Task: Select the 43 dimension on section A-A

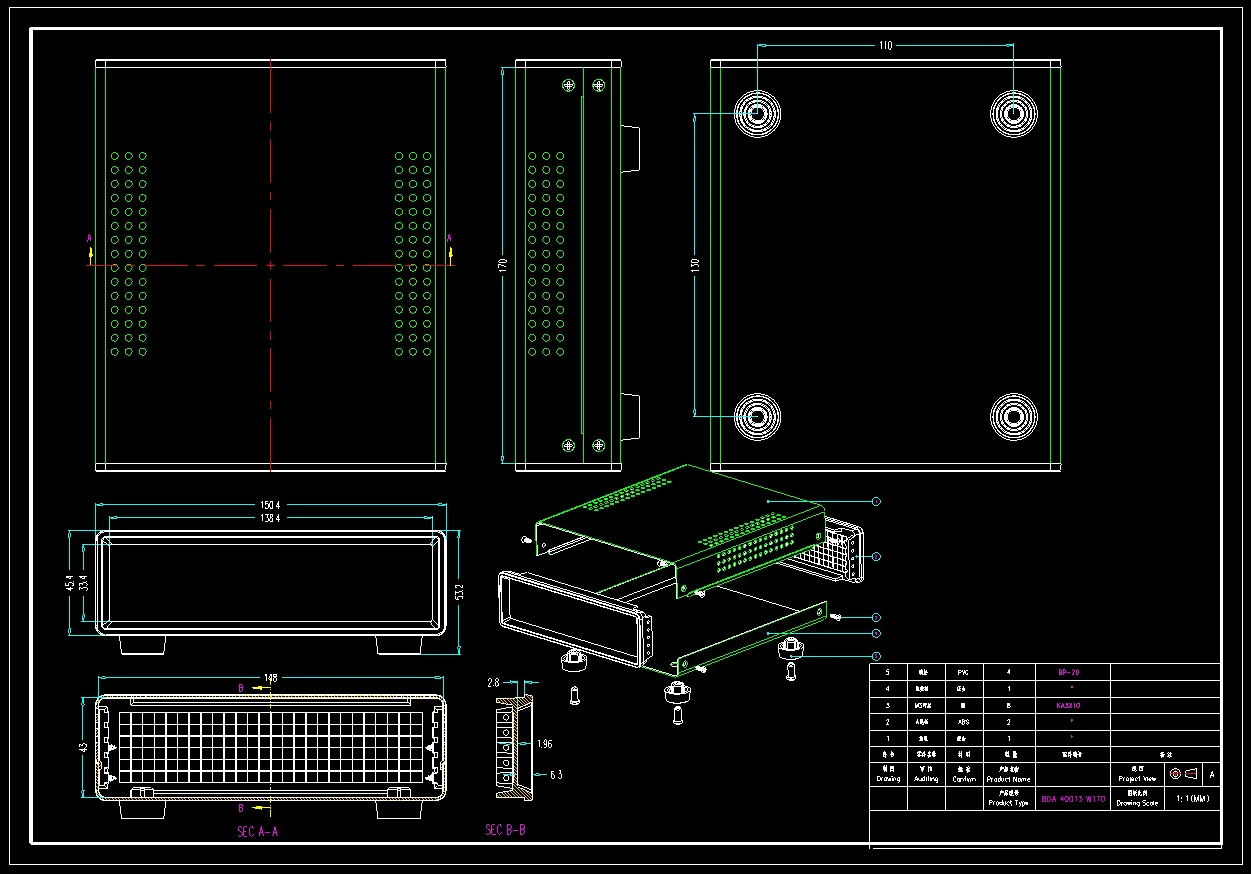Action: [84, 746]
